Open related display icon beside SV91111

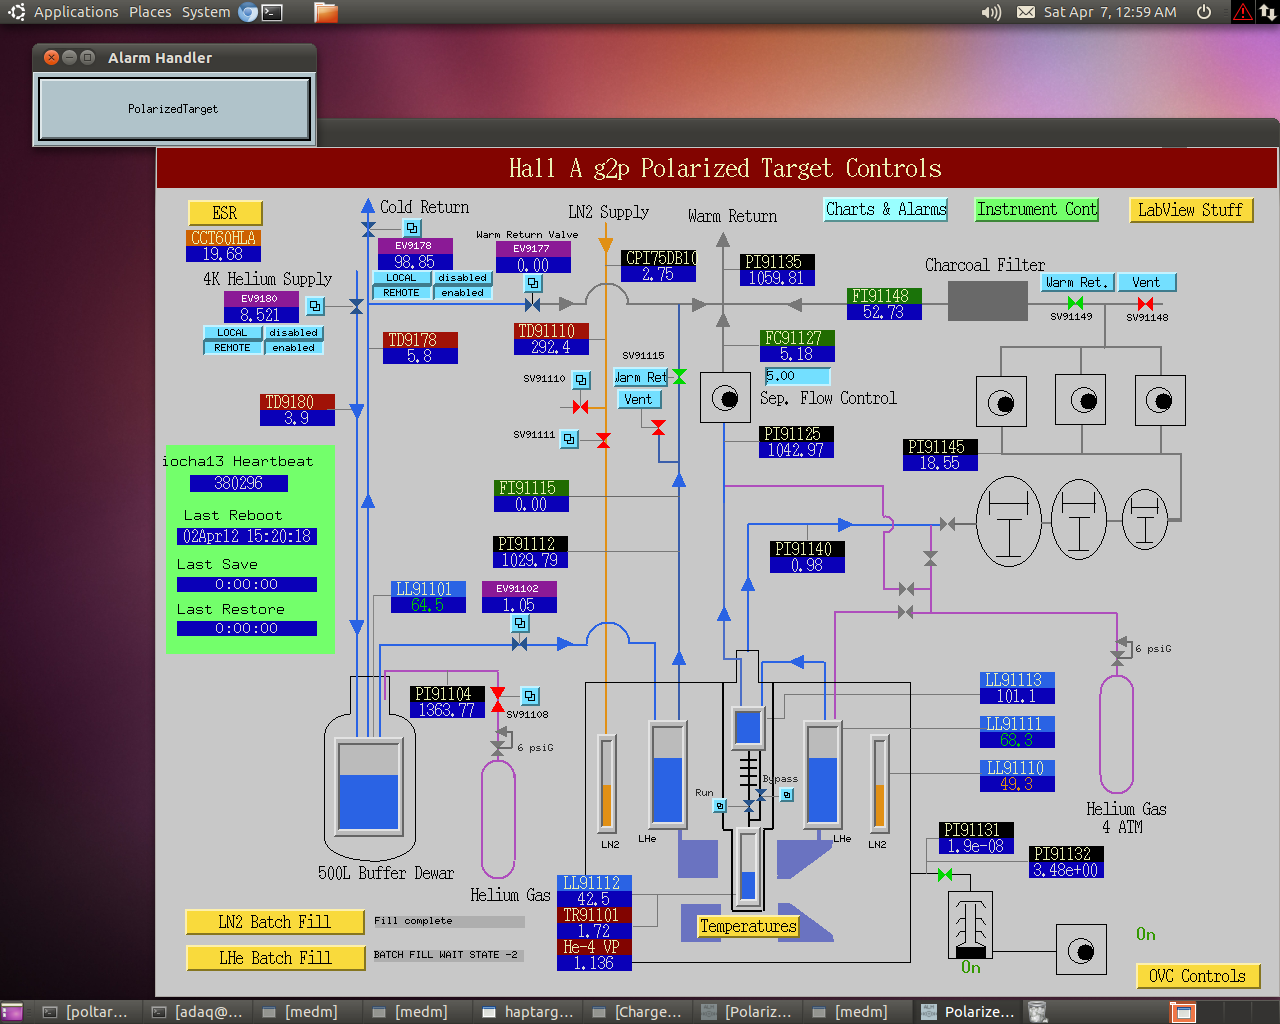coord(569,439)
